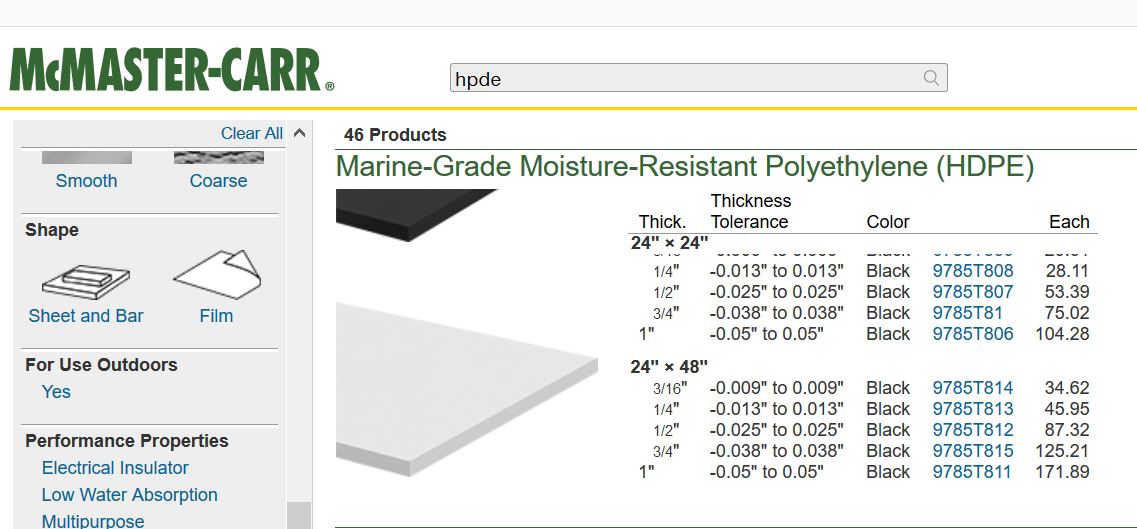
Task: Open part number 9785T81
Action: coord(967,314)
